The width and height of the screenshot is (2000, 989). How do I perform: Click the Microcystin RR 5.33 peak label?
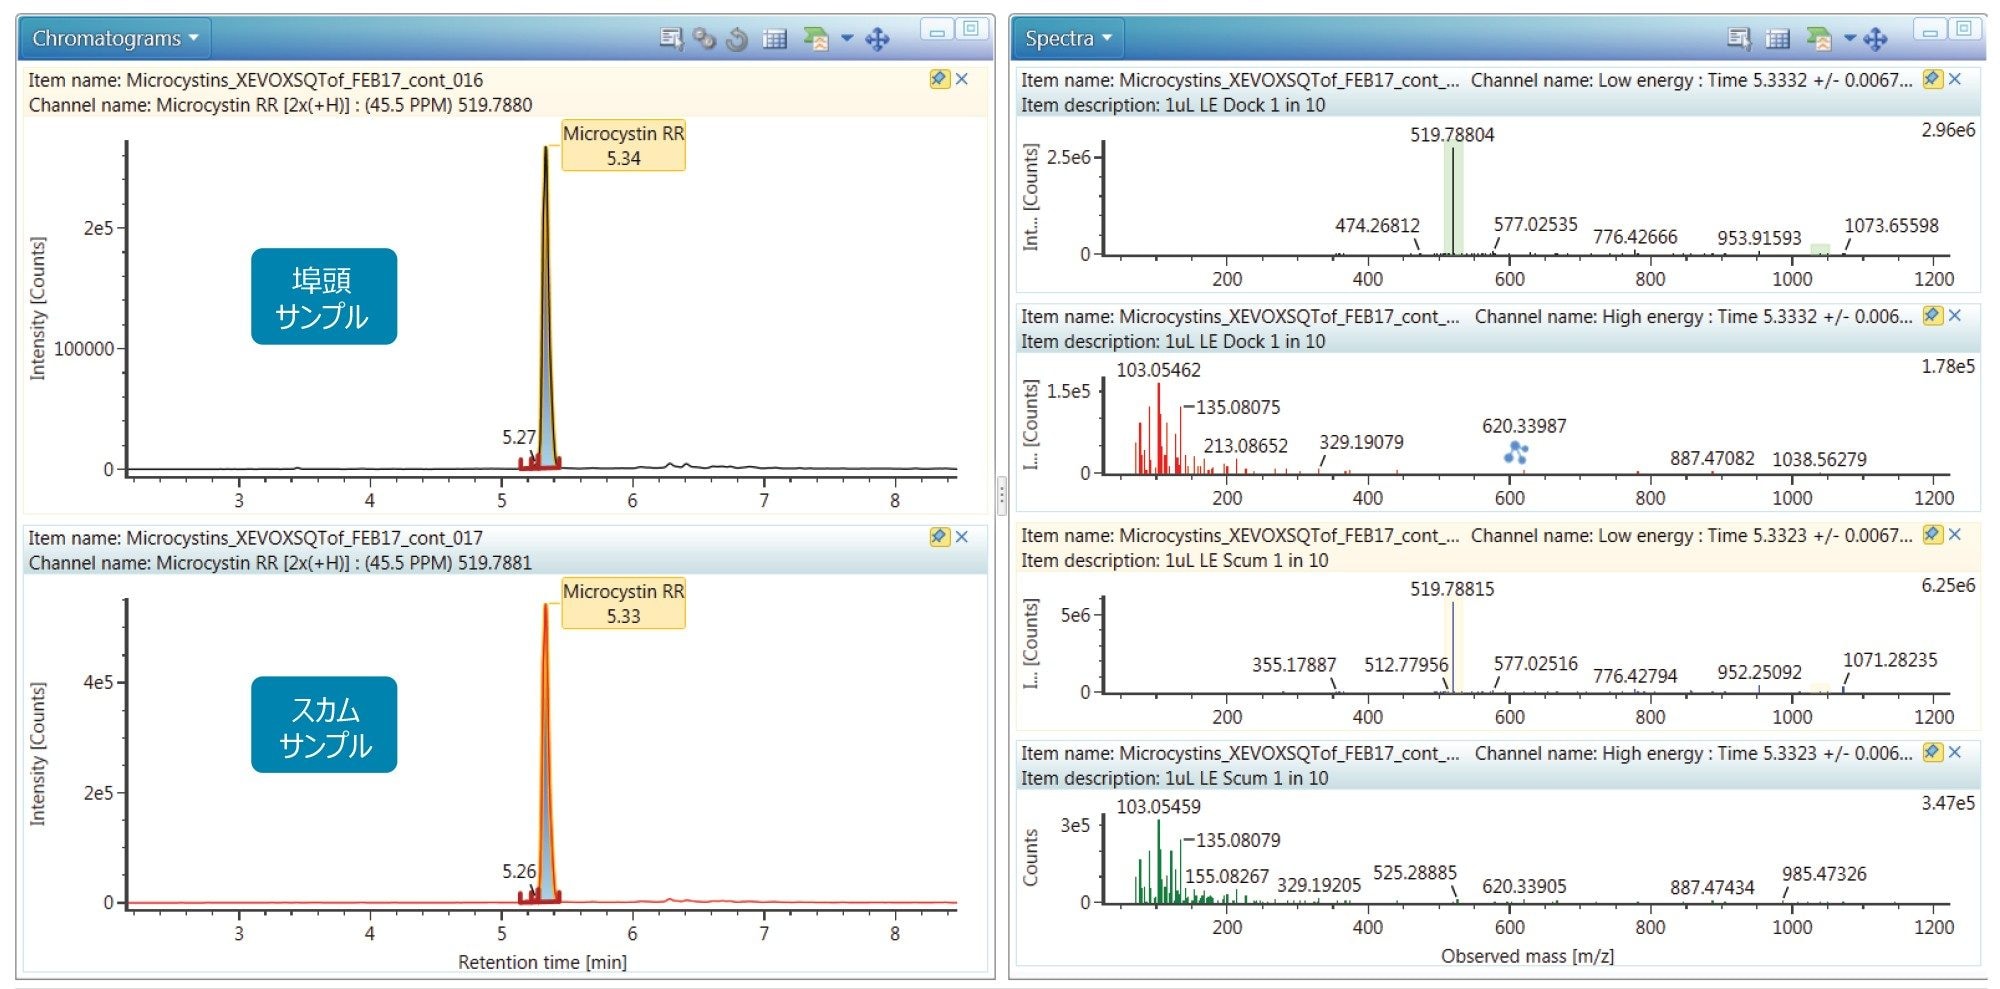pyautogui.click(x=623, y=604)
